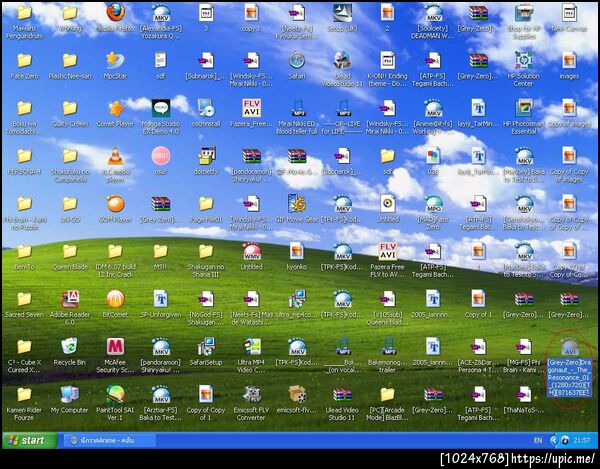600x469 pixels.
Task: Open the Plastic Nee-san folder
Action: [70, 61]
